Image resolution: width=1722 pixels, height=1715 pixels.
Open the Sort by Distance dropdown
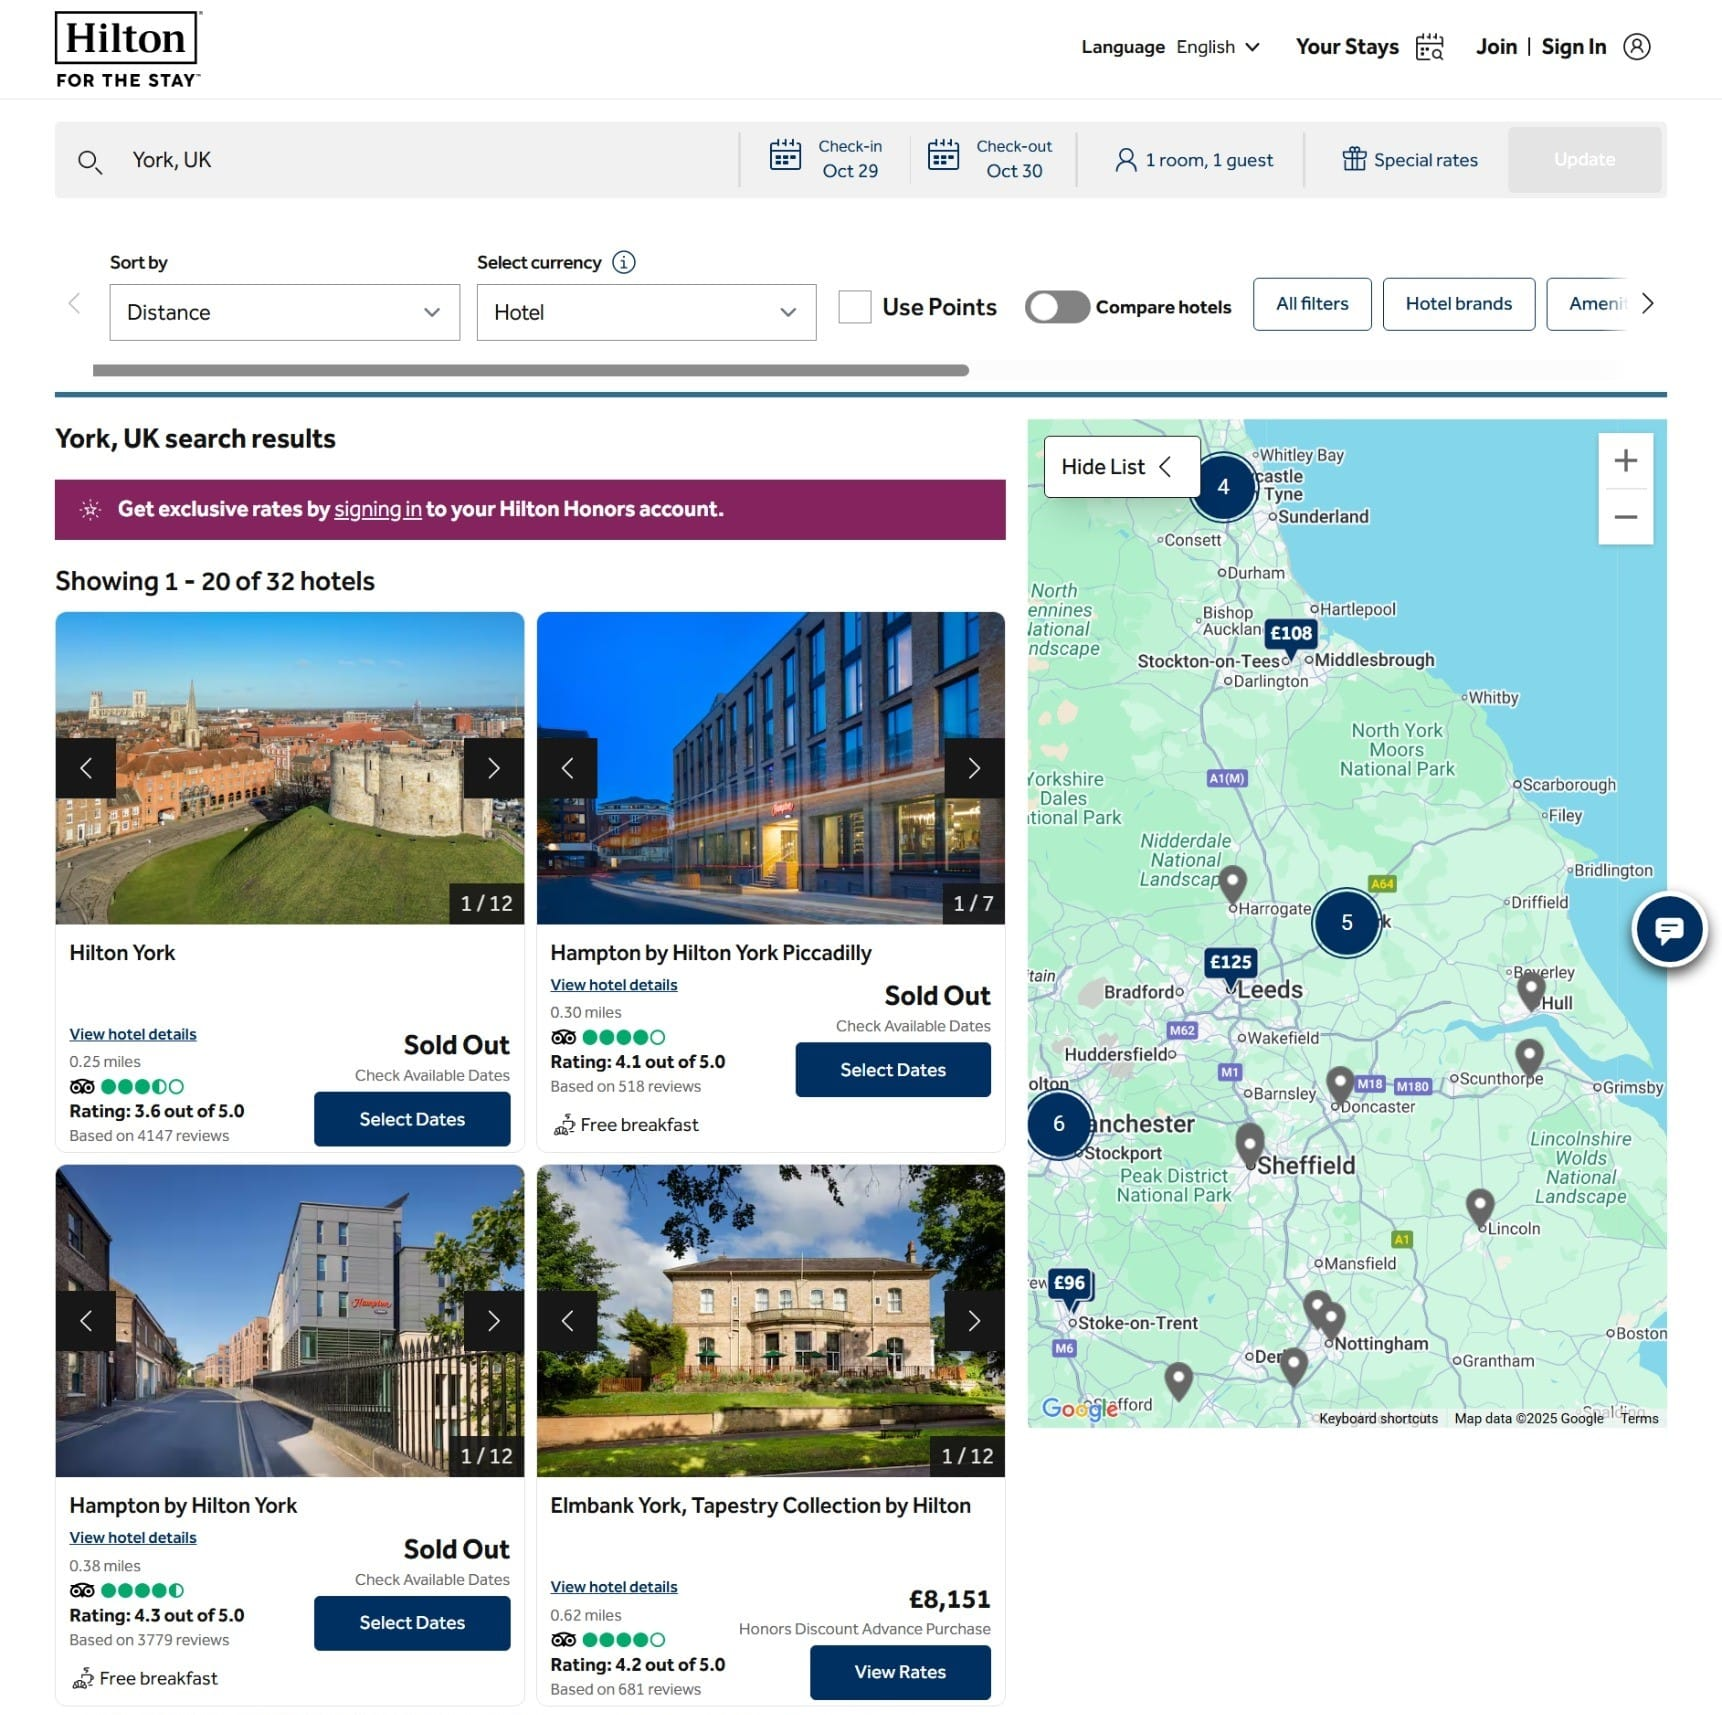(284, 312)
